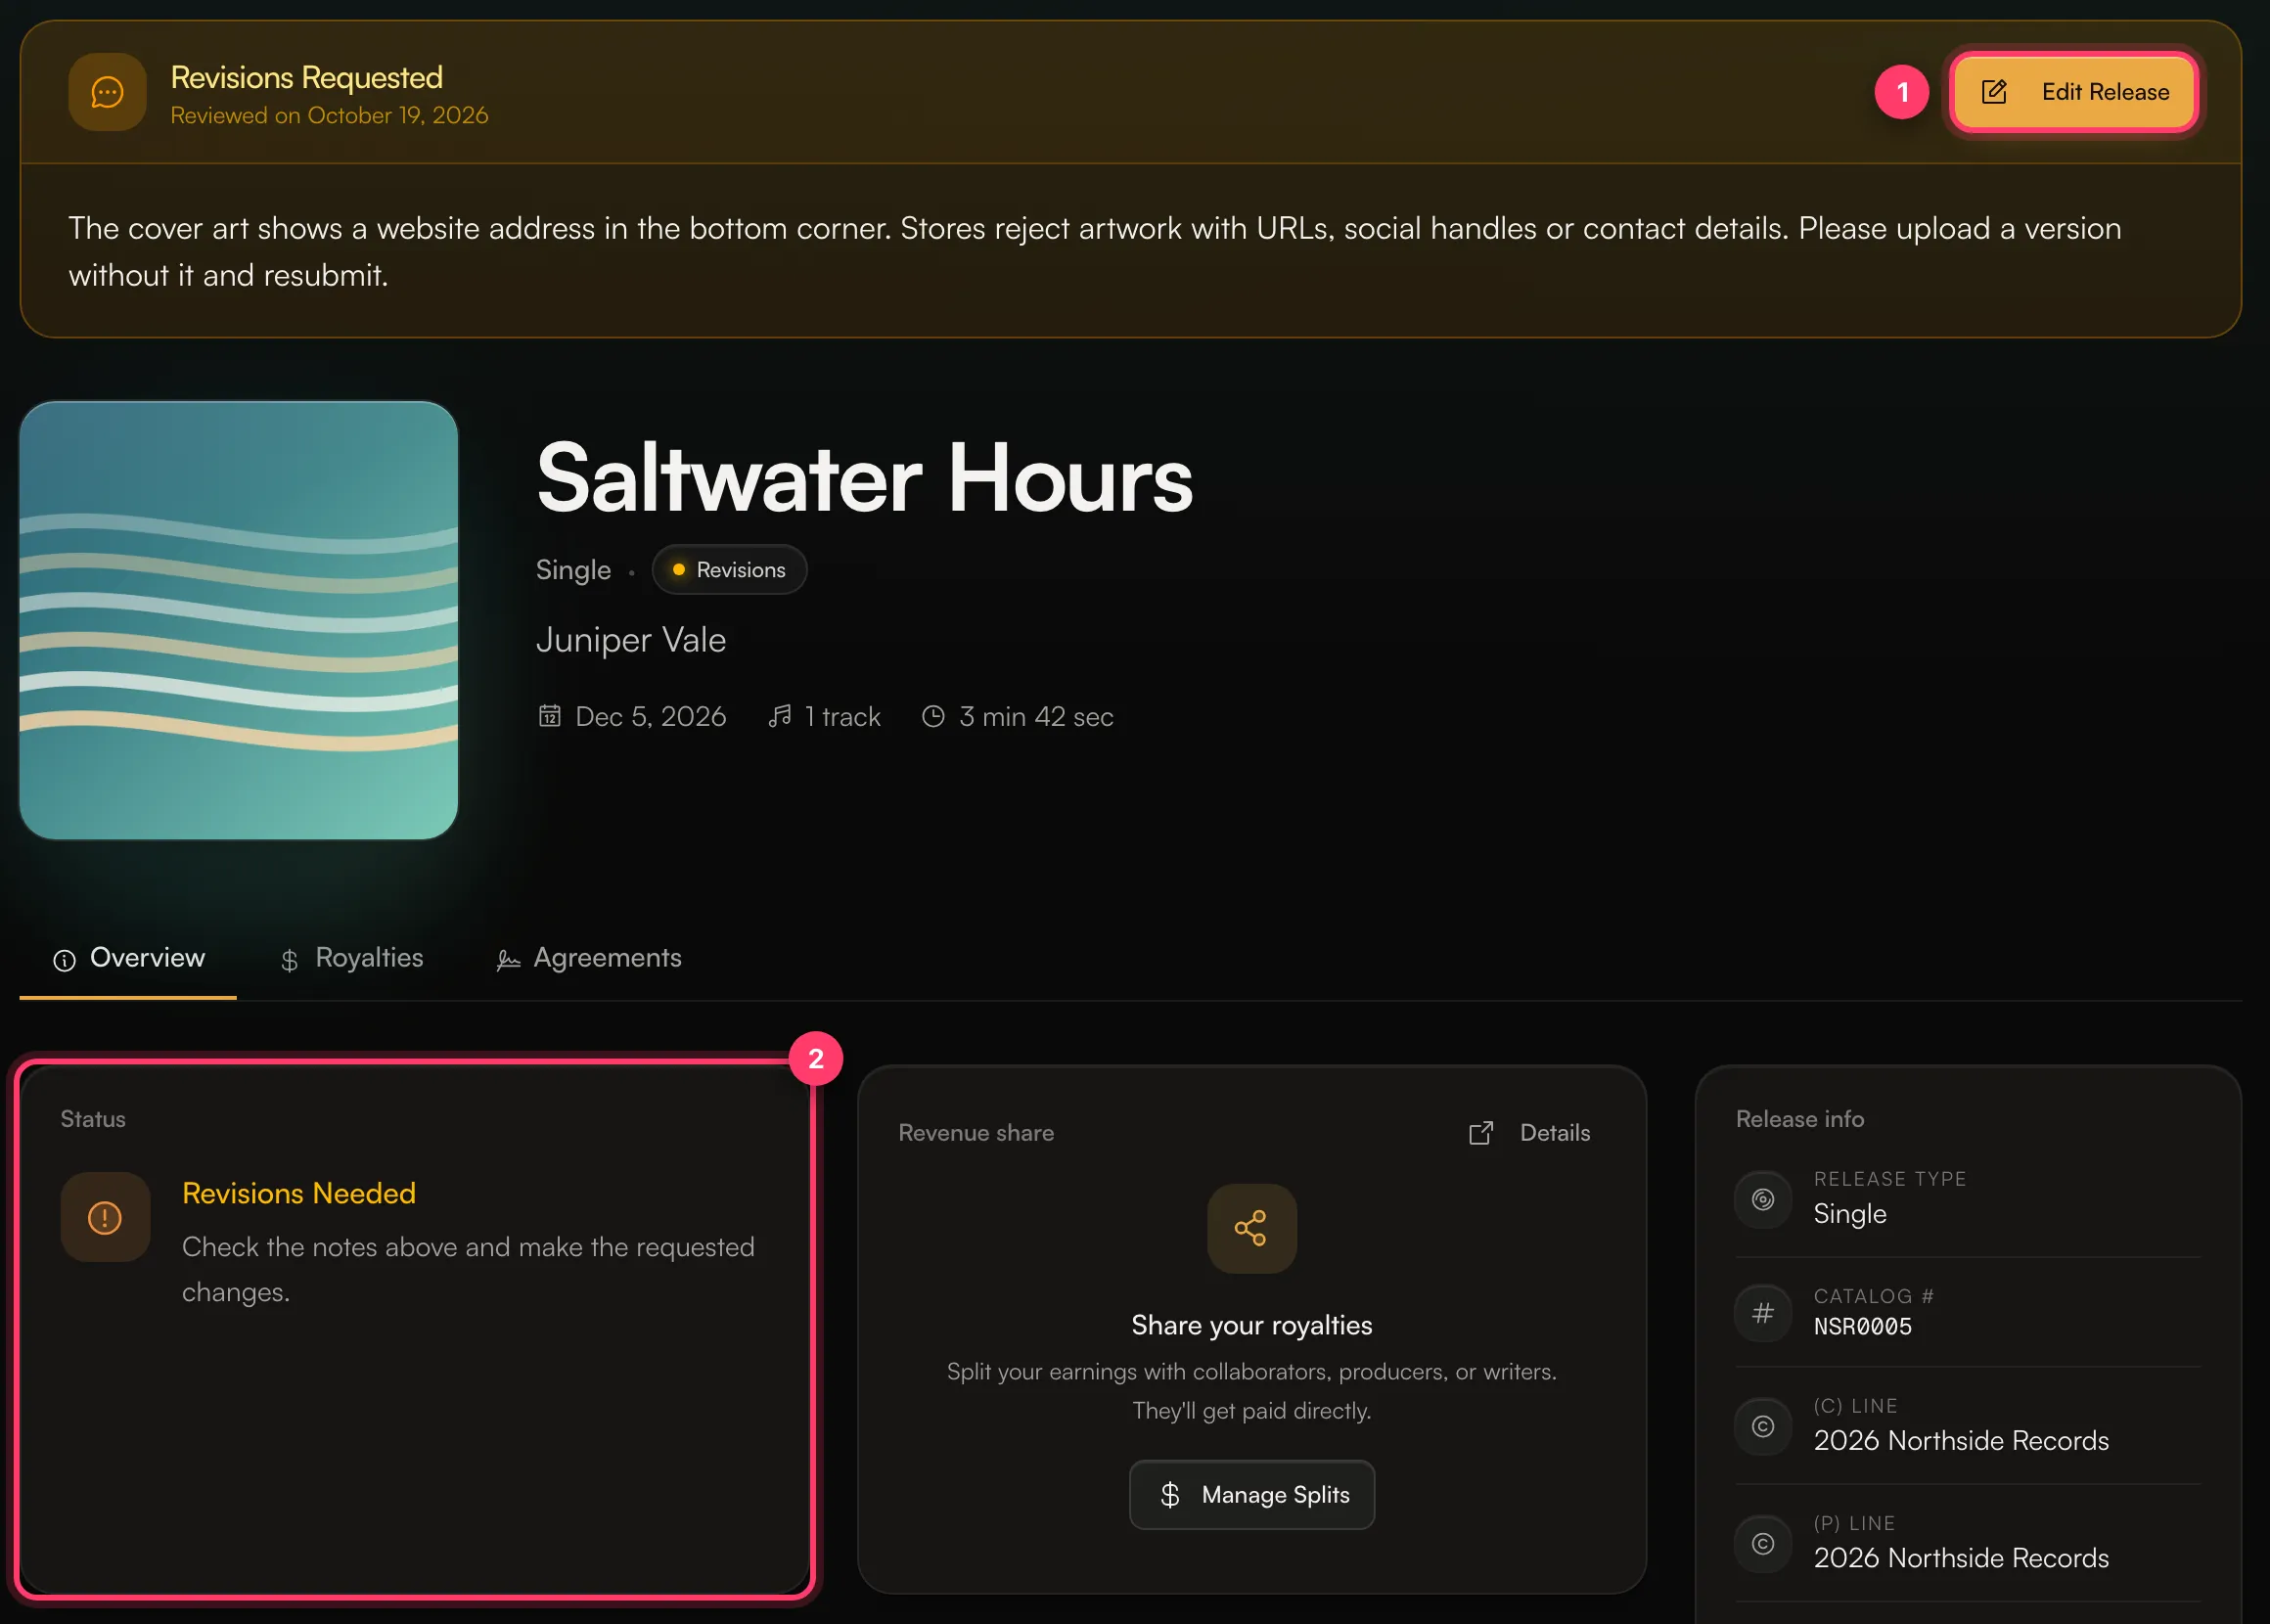Click the Release Type value Single
Viewport: 2270px width, 1624px height.
coord(1850,1214)
